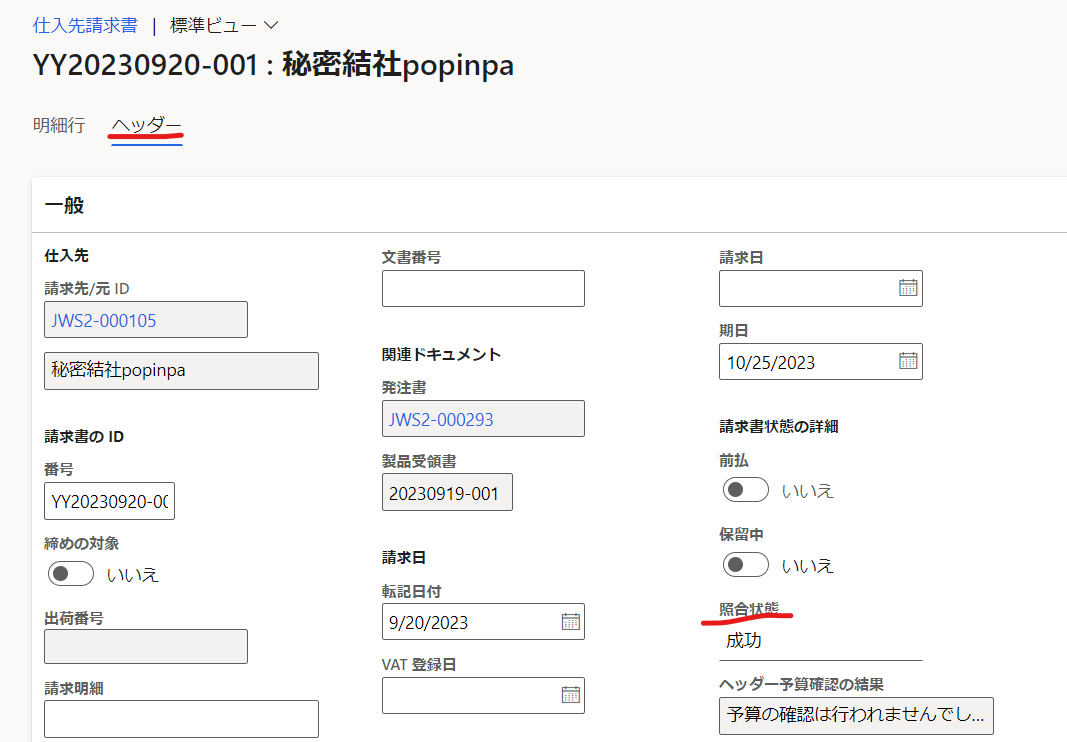Click the vendor name field 秘密結社popinpa
Image resolution: width=1067 pixels, height=742 pixels.
click(181, 371)
